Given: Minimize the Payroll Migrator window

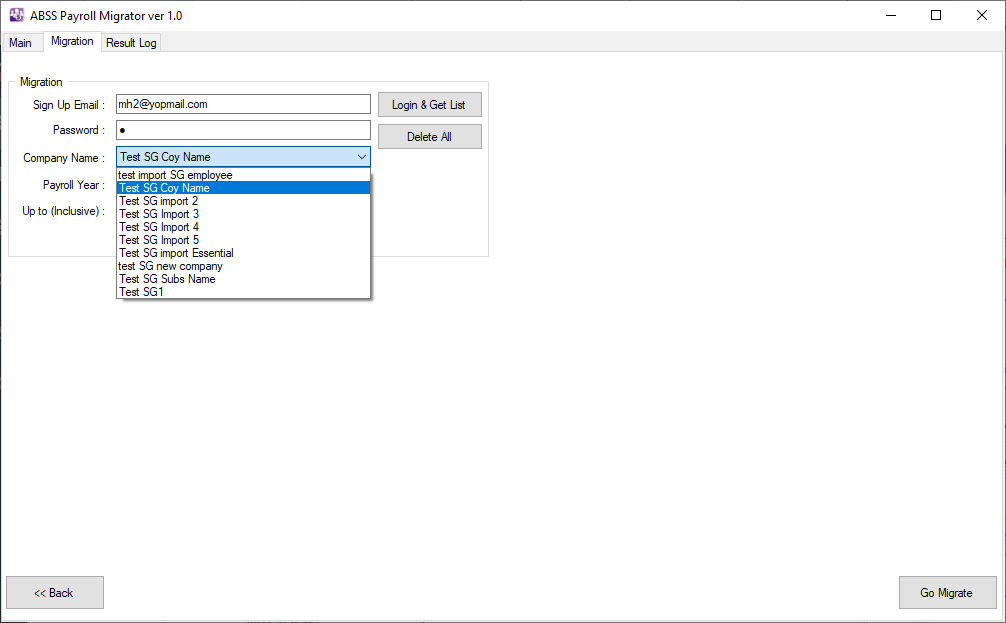Looking at the screenshot, I should 891,15.
